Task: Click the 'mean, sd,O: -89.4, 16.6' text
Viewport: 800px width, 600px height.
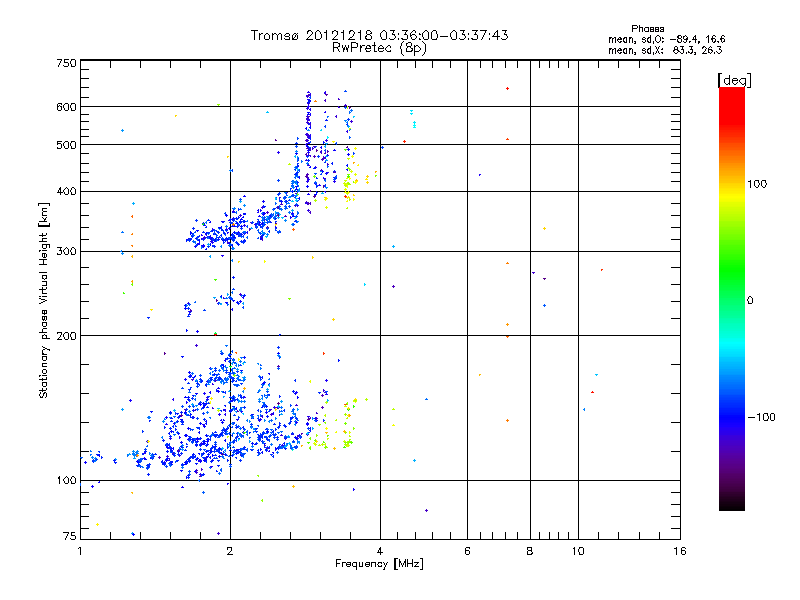Action: [x=666, y=39]
